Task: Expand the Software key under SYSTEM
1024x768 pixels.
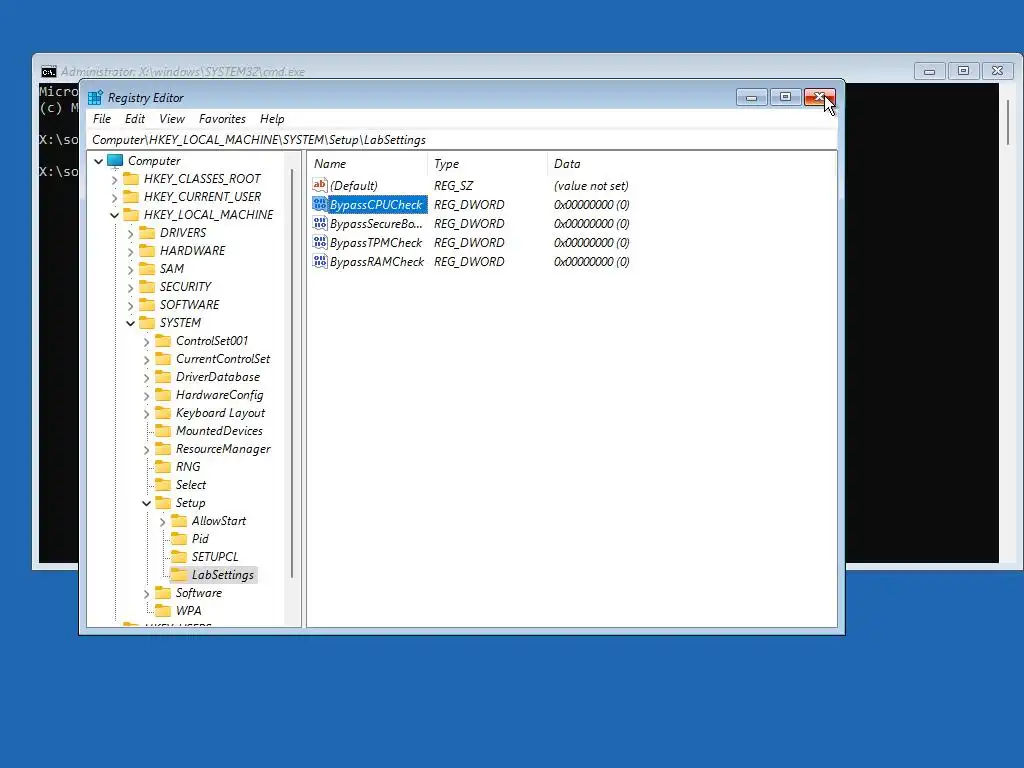Action: (146, 593)
